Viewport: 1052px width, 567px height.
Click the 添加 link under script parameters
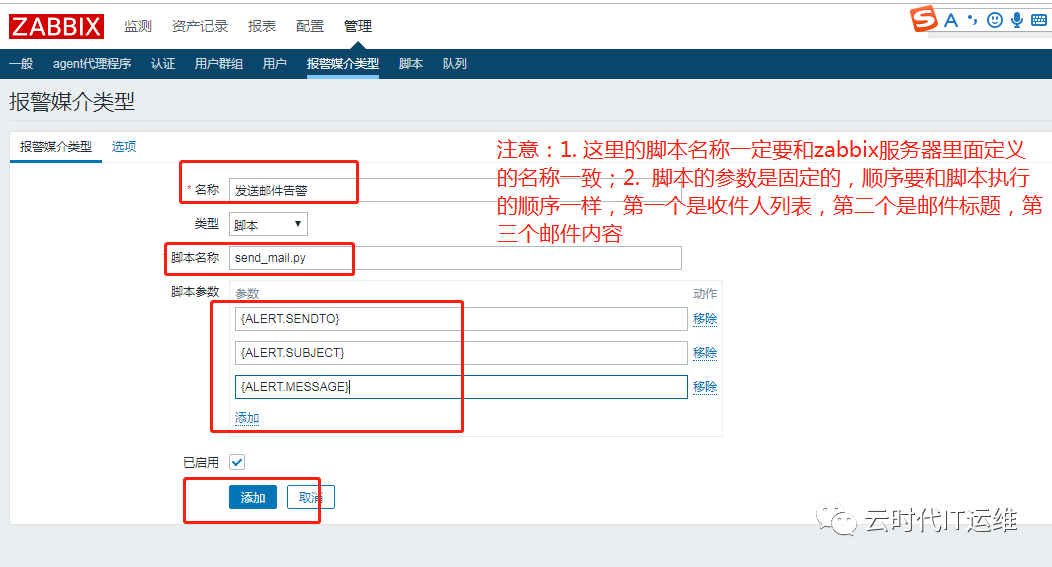(247, 418)
